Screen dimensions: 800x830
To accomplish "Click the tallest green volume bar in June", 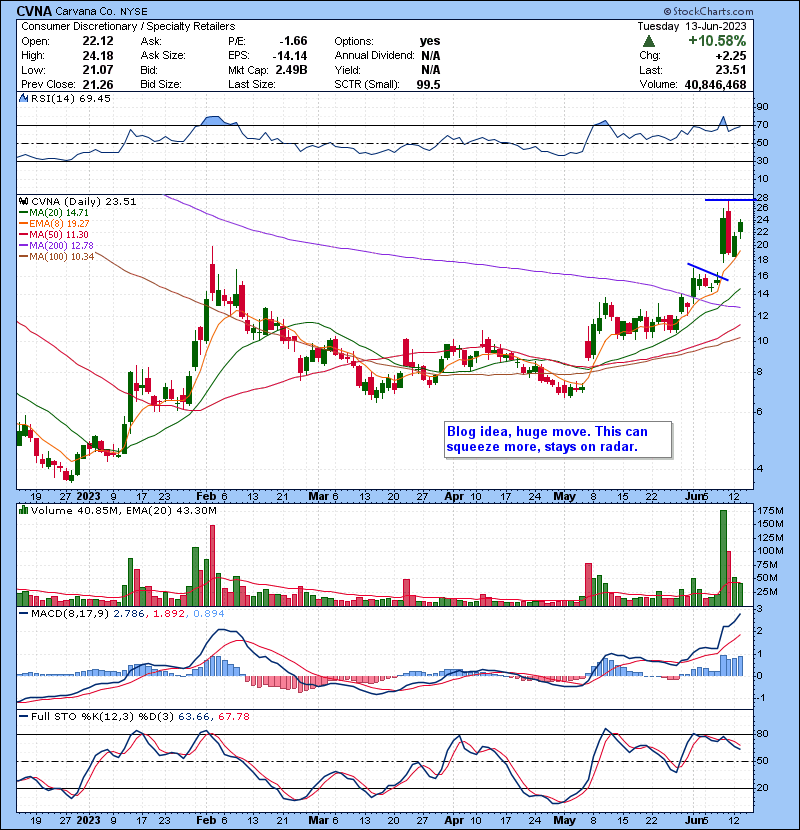I will pyautogui.click(x=724, y=558).
